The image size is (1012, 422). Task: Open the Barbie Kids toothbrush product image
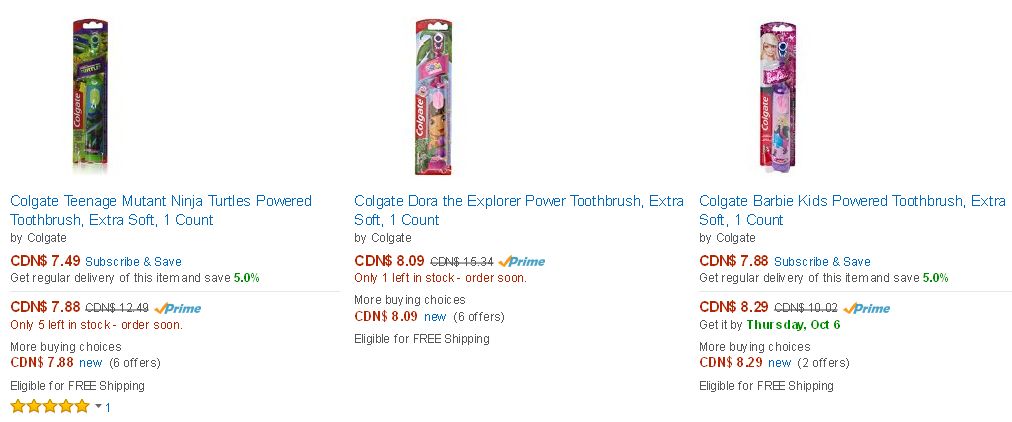(x=776, y=97)
